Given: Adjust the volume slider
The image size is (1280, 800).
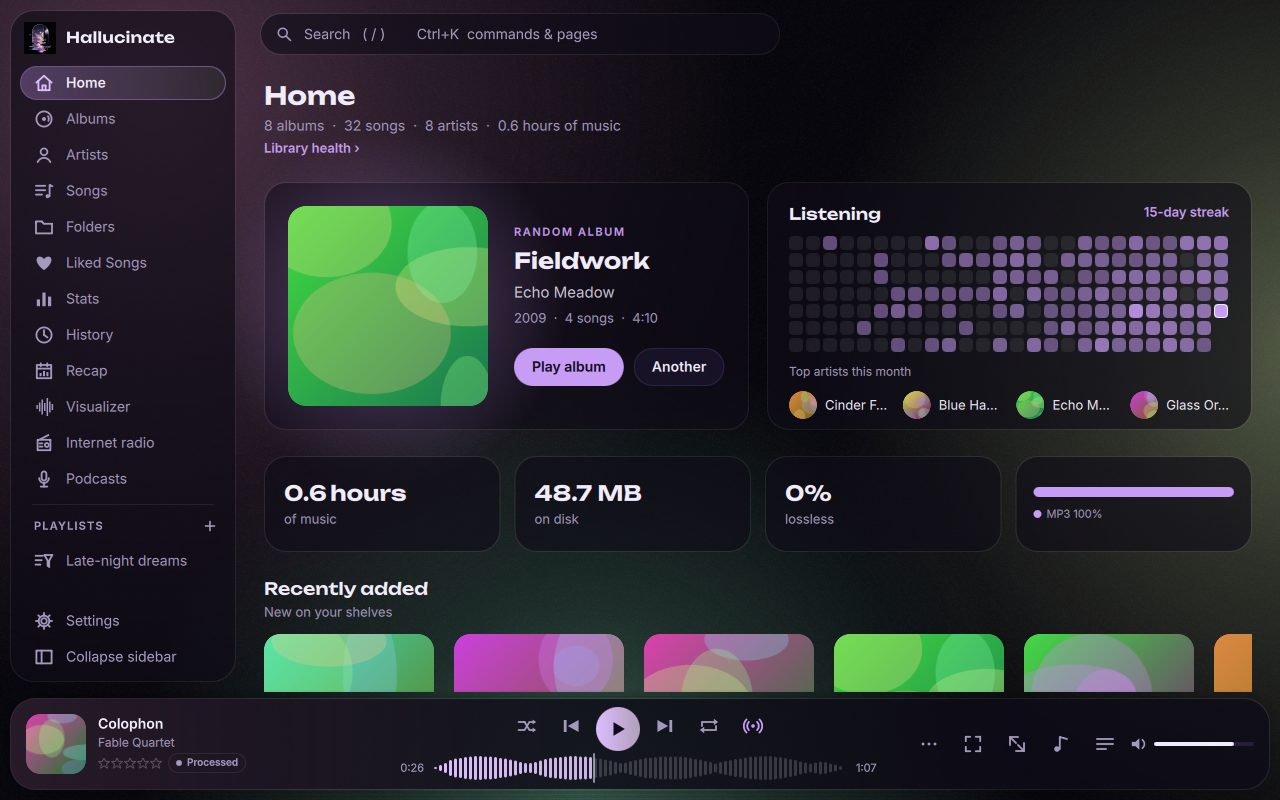Looking at the screenshot, I should pos(1204,744).
